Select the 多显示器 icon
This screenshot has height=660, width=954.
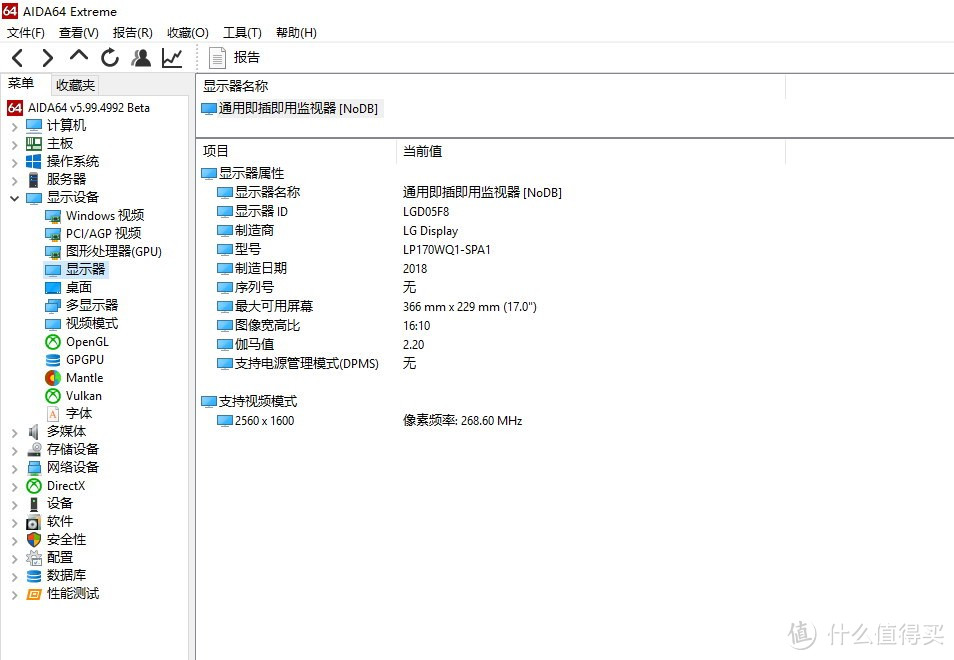[x=53, y=305]
